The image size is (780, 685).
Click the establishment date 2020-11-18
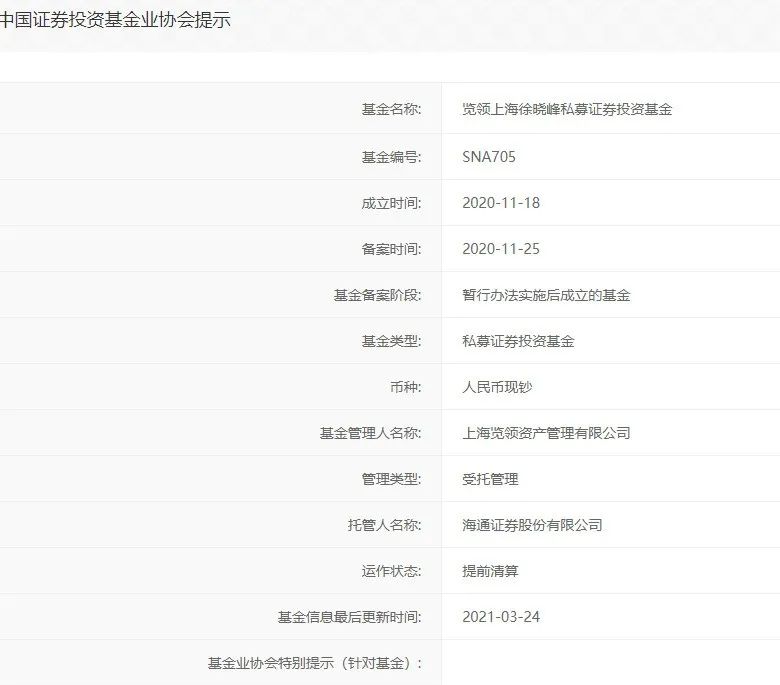click(501, 202)
